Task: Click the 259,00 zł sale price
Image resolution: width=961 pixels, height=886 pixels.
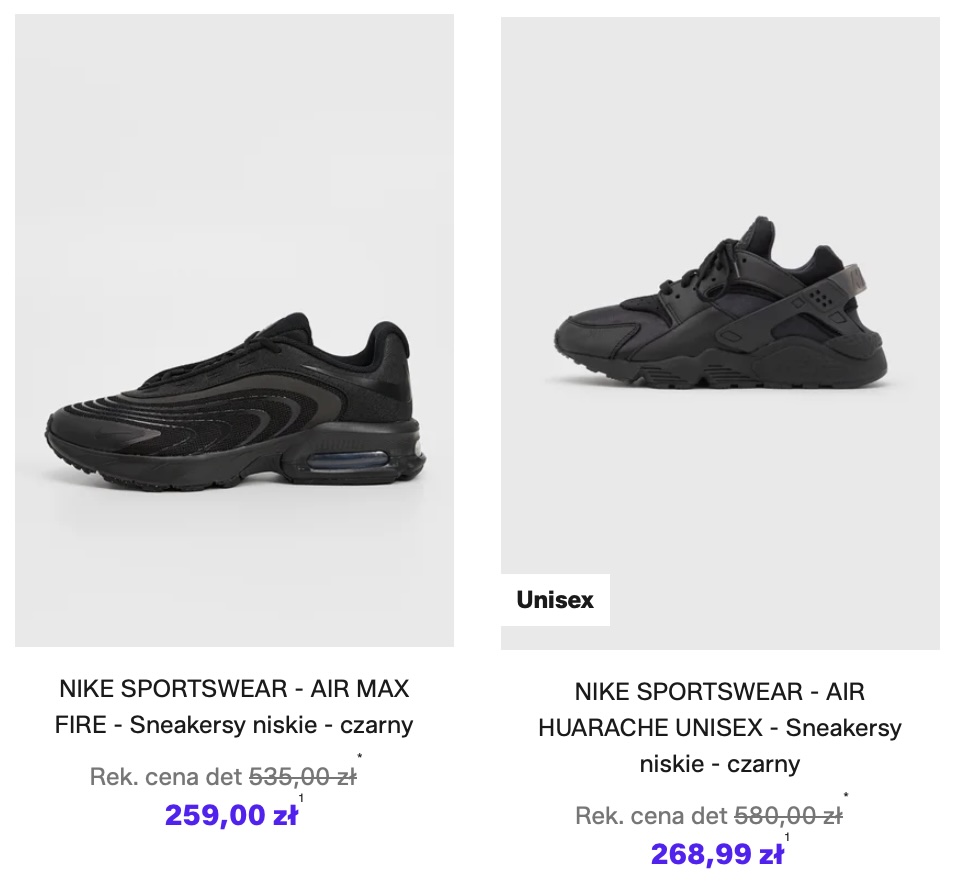Action: (x=231, y=815)
